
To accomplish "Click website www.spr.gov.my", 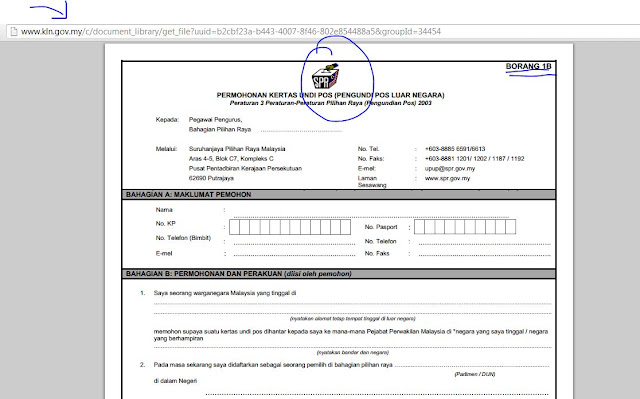I will [x=447, y=178].
